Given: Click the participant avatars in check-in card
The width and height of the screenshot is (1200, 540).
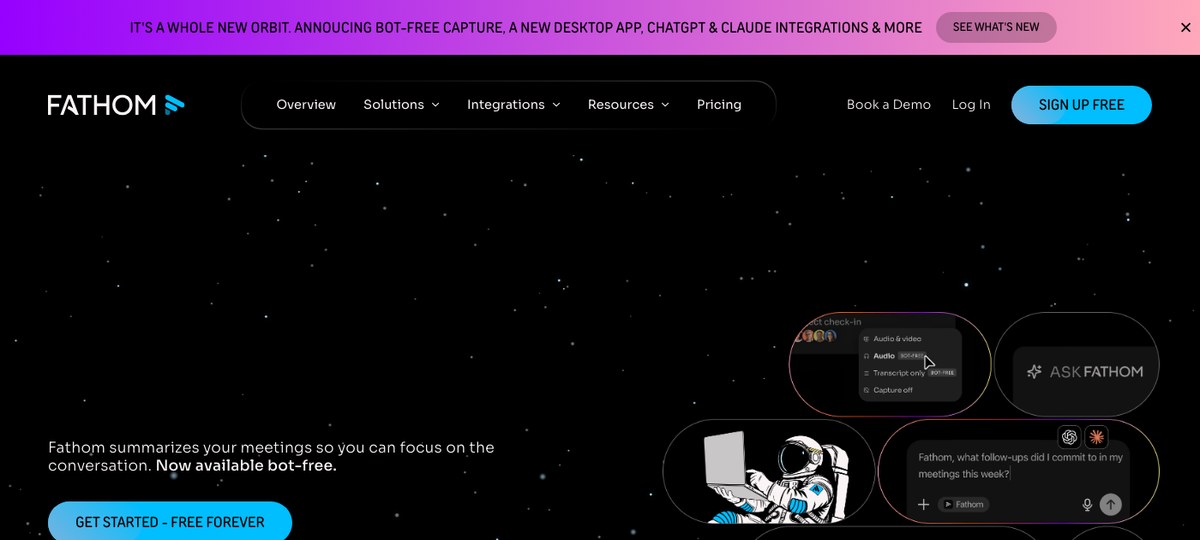Looking at the screenshot, I should pos(819,337).
